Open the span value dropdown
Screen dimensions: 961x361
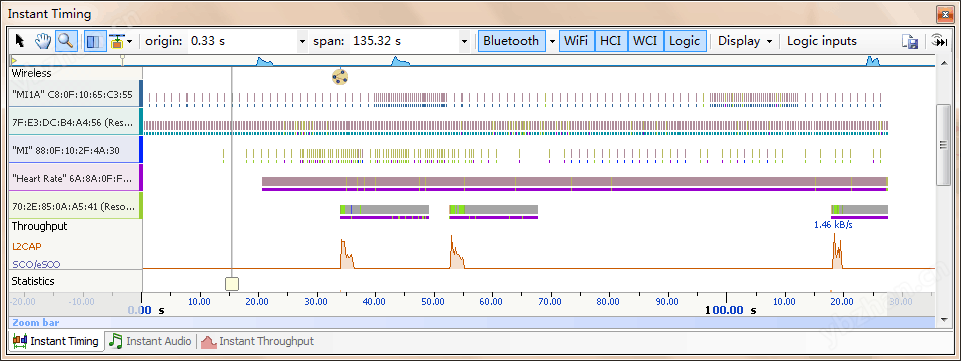click(x=464, y=42)
